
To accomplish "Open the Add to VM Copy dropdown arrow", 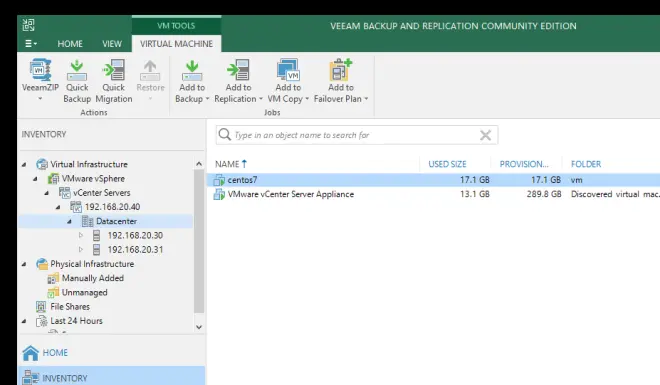I will click(x=307, y=99).
